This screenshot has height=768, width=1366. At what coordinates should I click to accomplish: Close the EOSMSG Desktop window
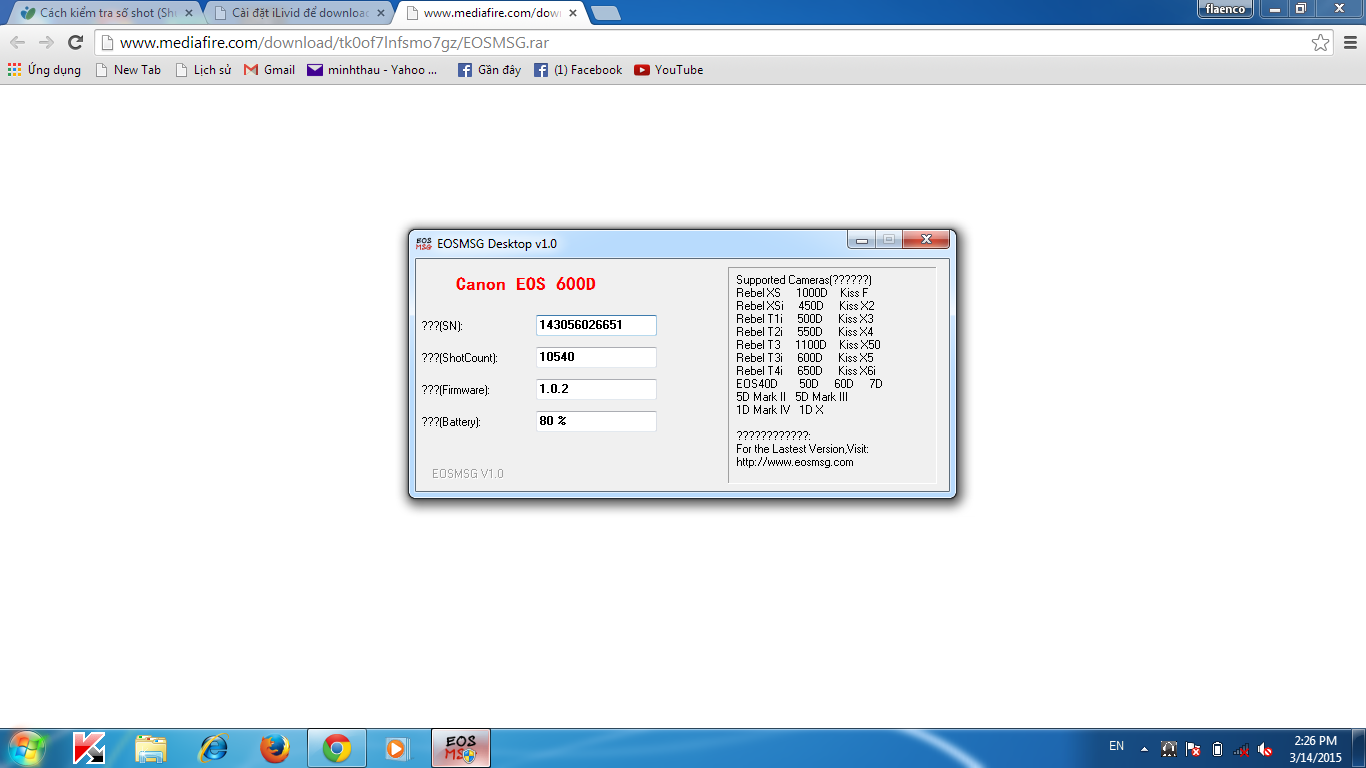(x=926, y=240)
